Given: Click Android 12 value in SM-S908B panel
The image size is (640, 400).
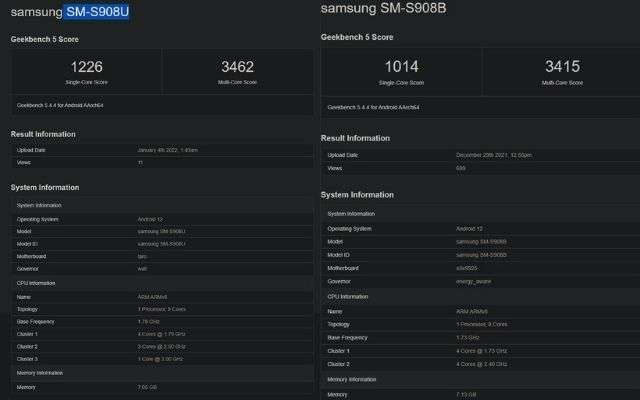Looking at the screenshot, I should click(x=469, y=229).
